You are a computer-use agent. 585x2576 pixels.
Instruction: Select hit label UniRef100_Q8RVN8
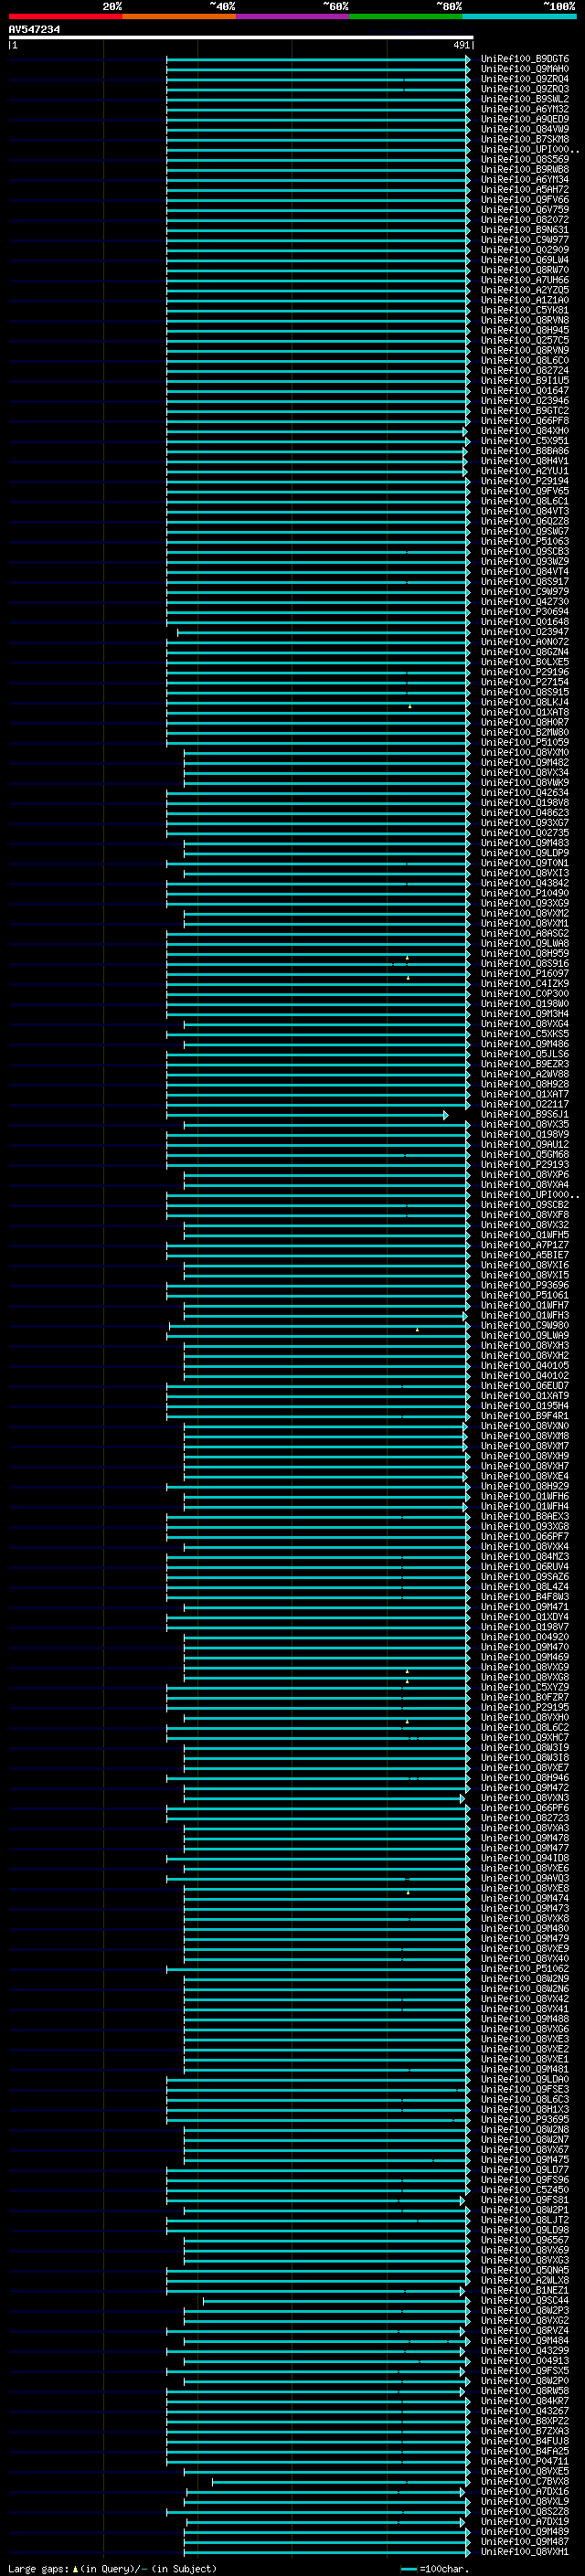pyautogui.click(x=525, y=320)
